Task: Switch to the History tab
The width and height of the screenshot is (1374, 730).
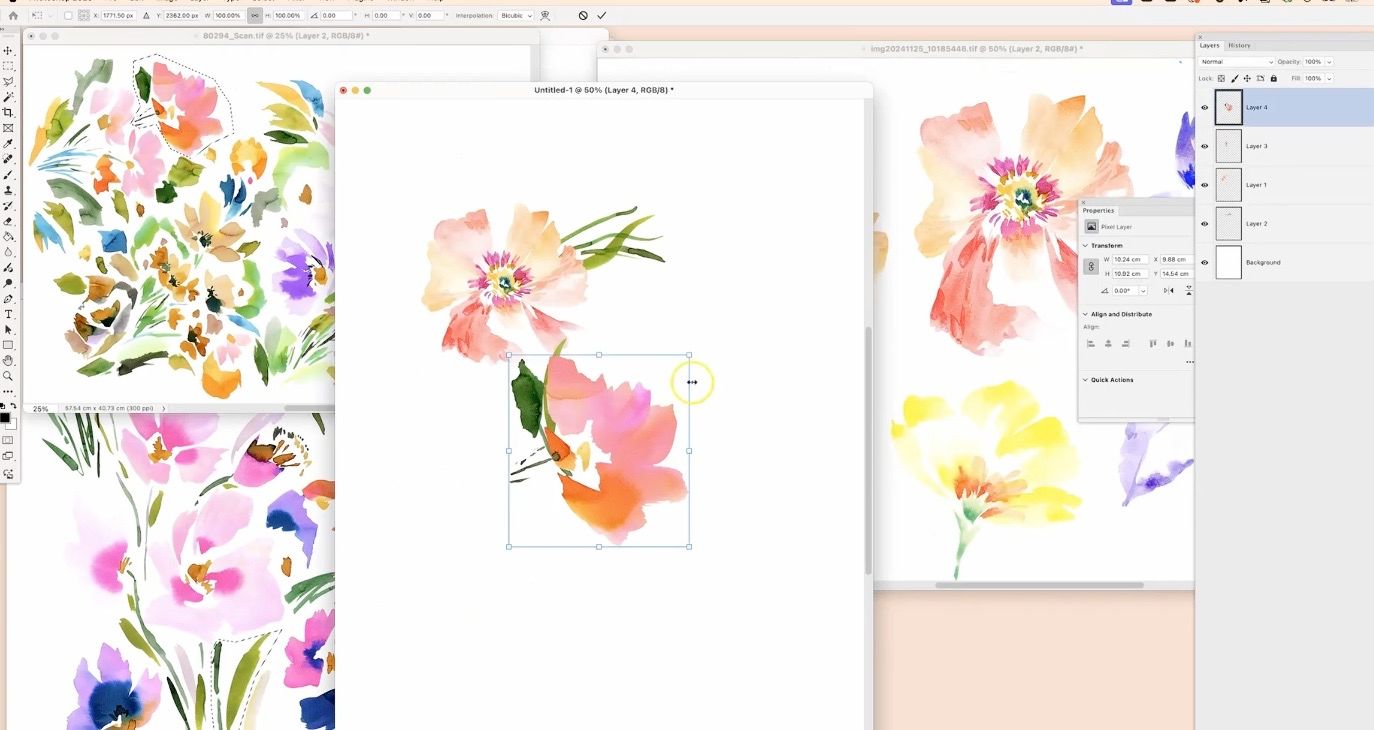Action: click(x=1239, y=45)
